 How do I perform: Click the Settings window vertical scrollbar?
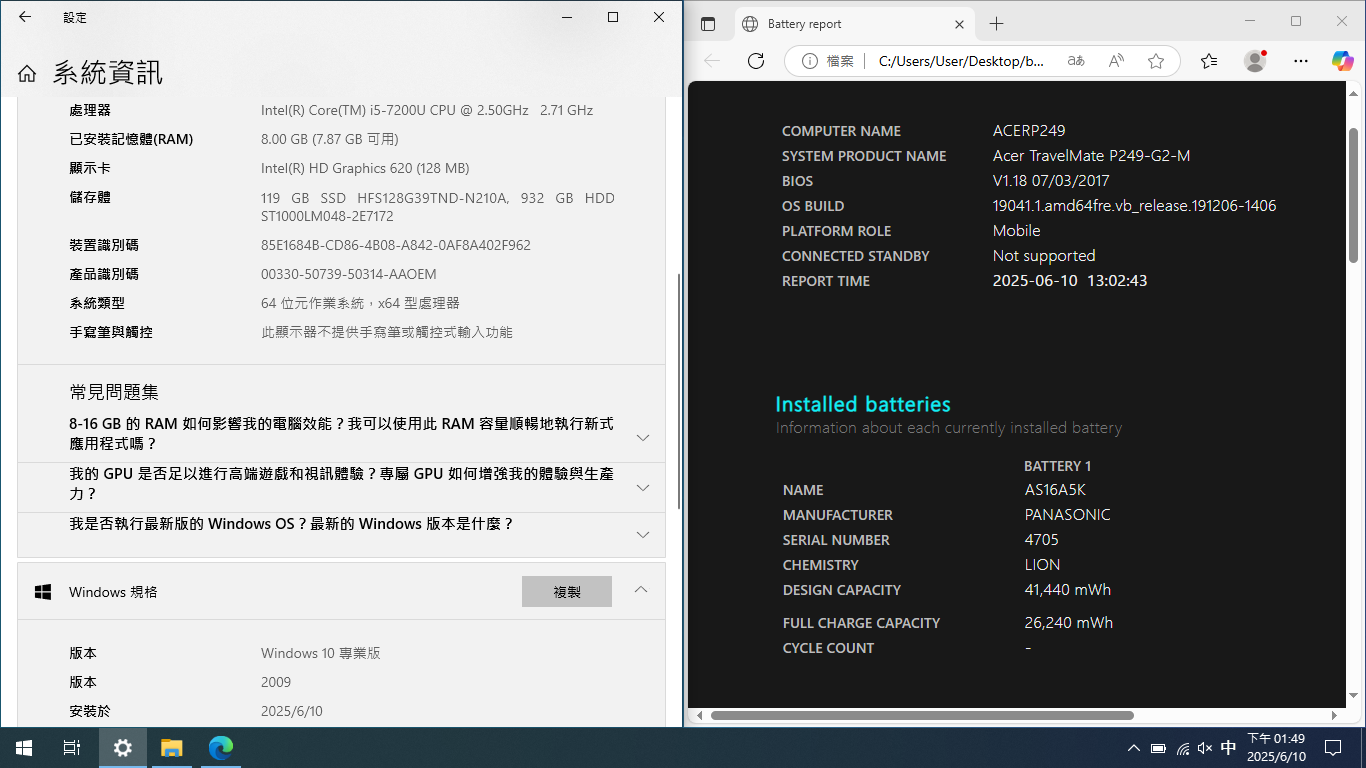(x=678, y=391)
